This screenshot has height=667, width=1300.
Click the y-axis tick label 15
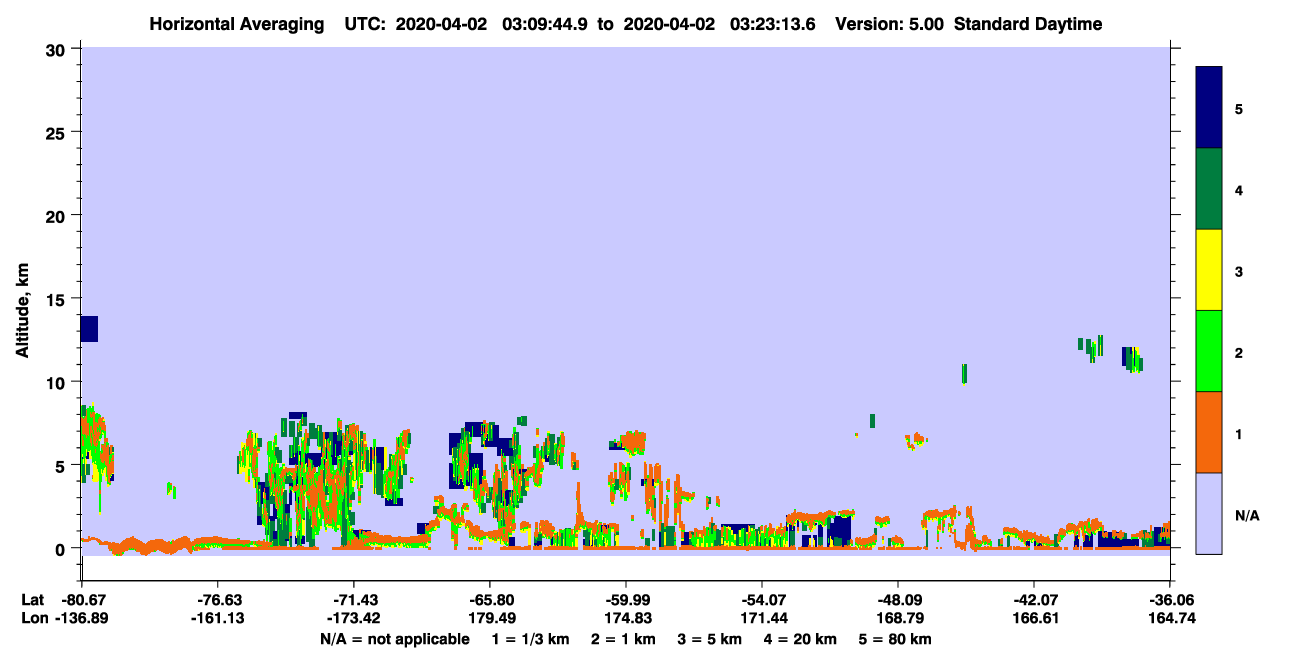[x=58, y=298]
